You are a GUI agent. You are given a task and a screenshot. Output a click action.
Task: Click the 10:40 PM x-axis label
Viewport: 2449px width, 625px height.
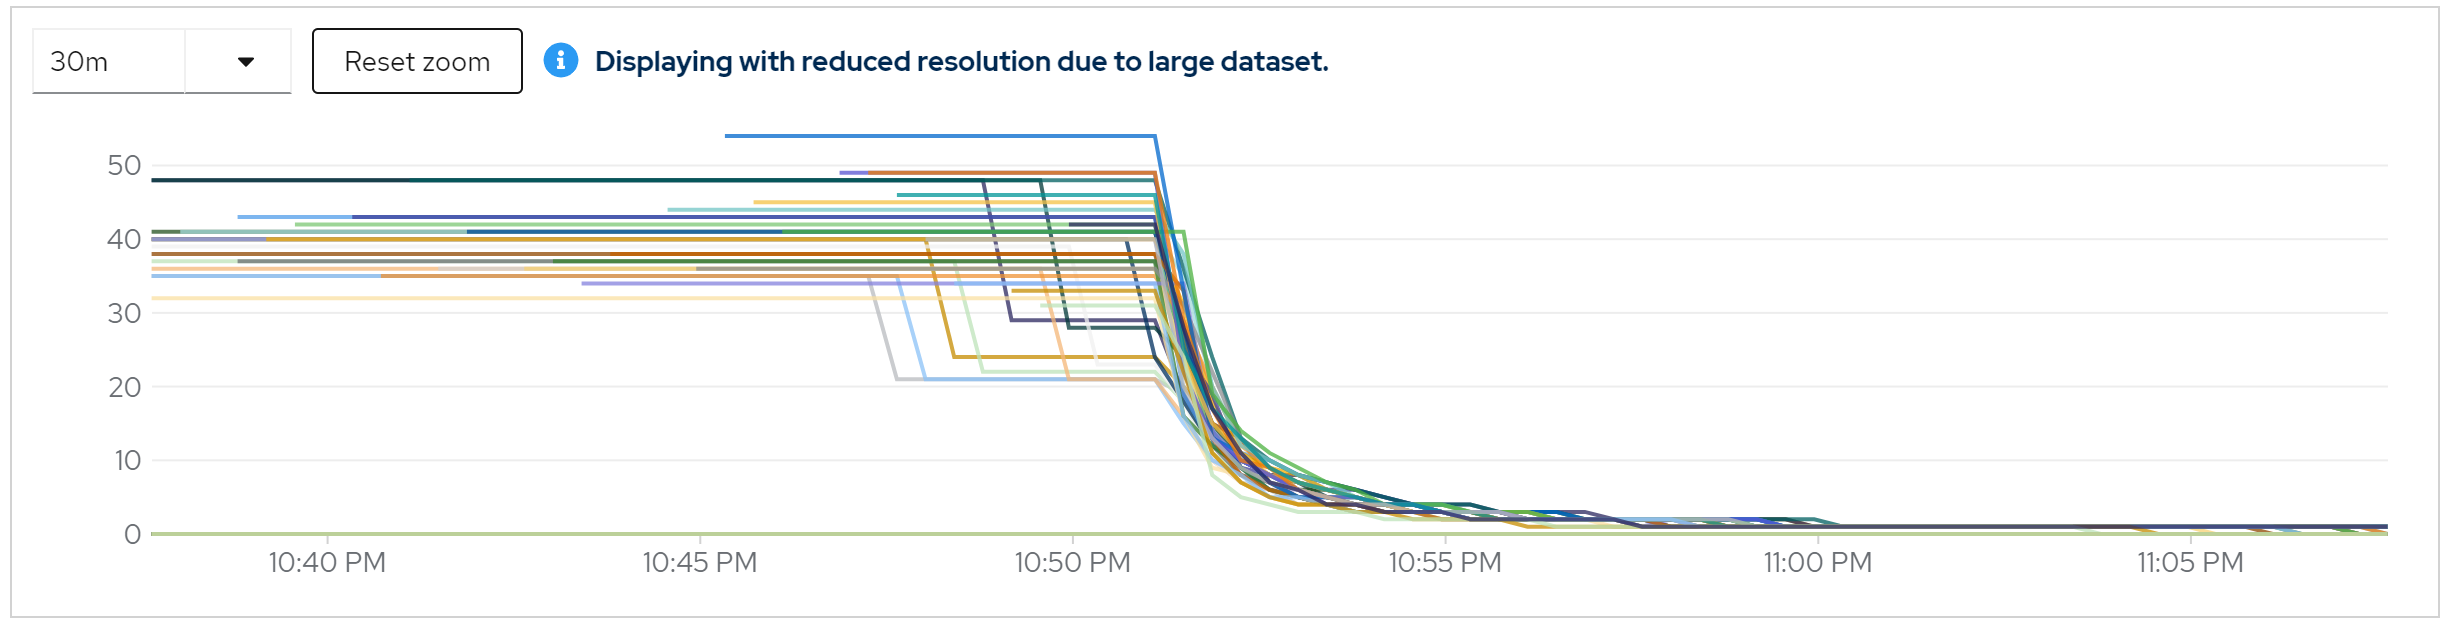327,563
